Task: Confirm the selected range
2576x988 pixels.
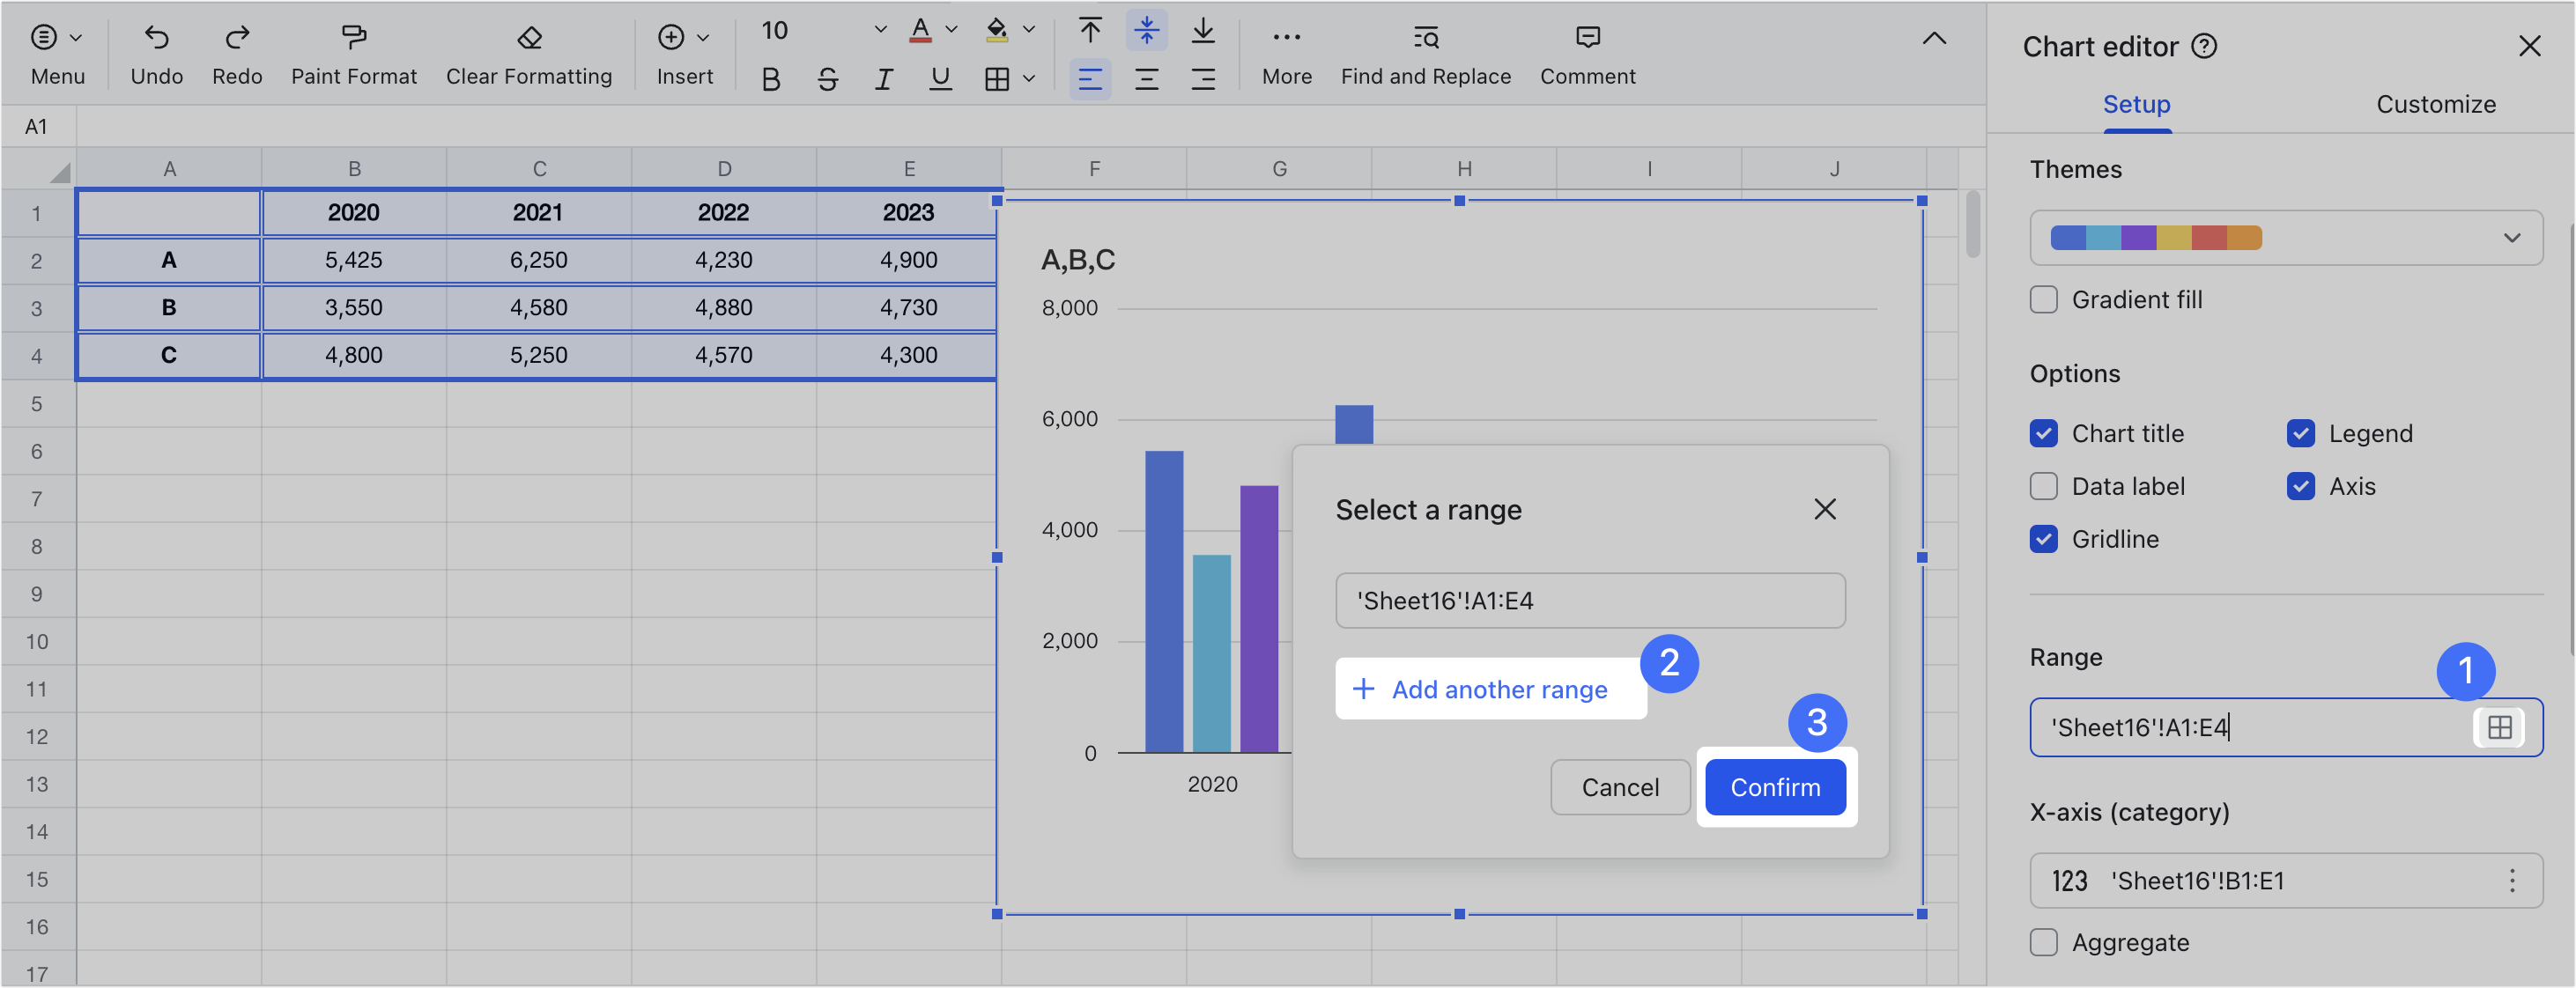Action: click(x=1775, y=787)
